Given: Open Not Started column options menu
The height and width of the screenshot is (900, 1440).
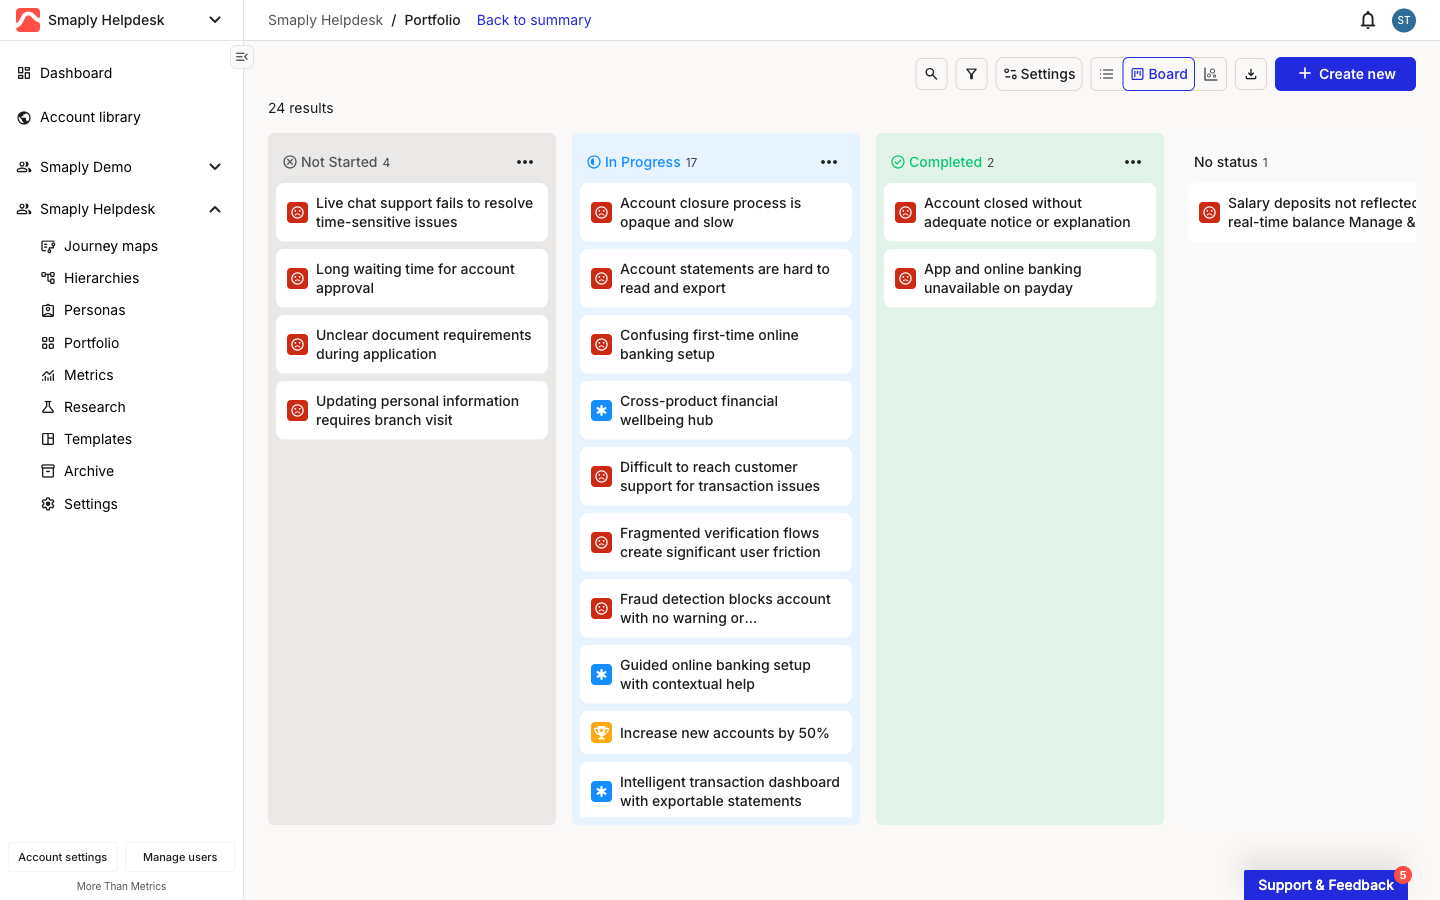Looking at the screenshot, I should click(x=525, y=162).
